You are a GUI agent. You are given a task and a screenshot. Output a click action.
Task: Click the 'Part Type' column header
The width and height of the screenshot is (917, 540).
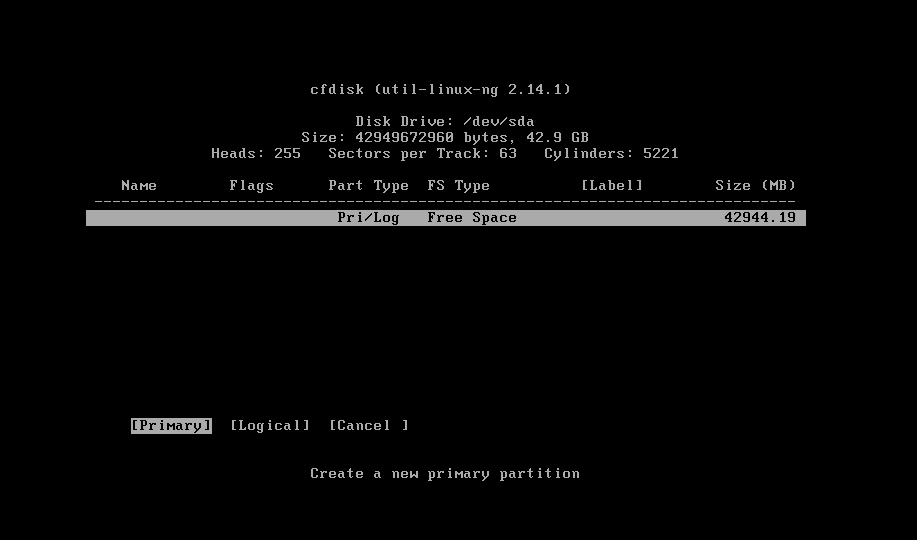(368, 185)
